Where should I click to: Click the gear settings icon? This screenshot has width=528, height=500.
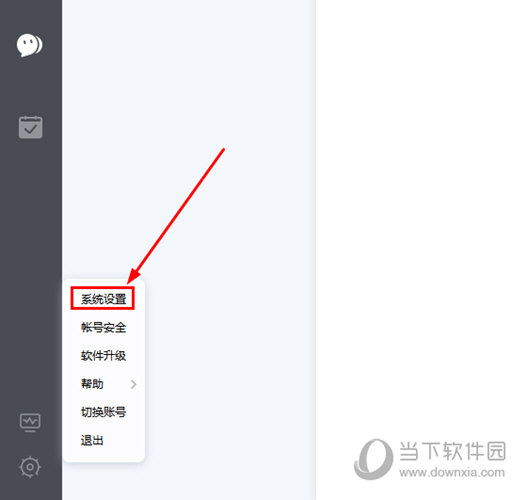[x=30, y=467]
